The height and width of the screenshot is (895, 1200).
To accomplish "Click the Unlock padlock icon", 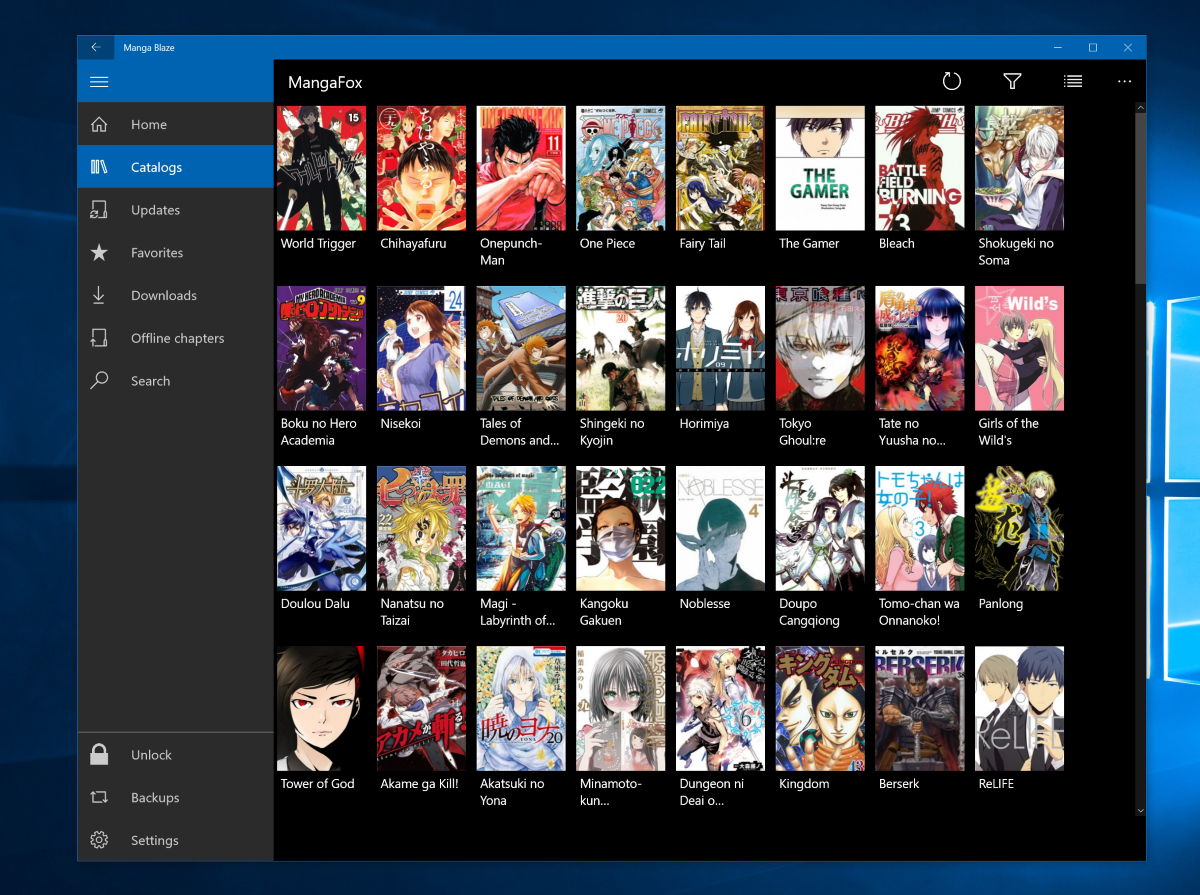I will (x=99, y=754).
